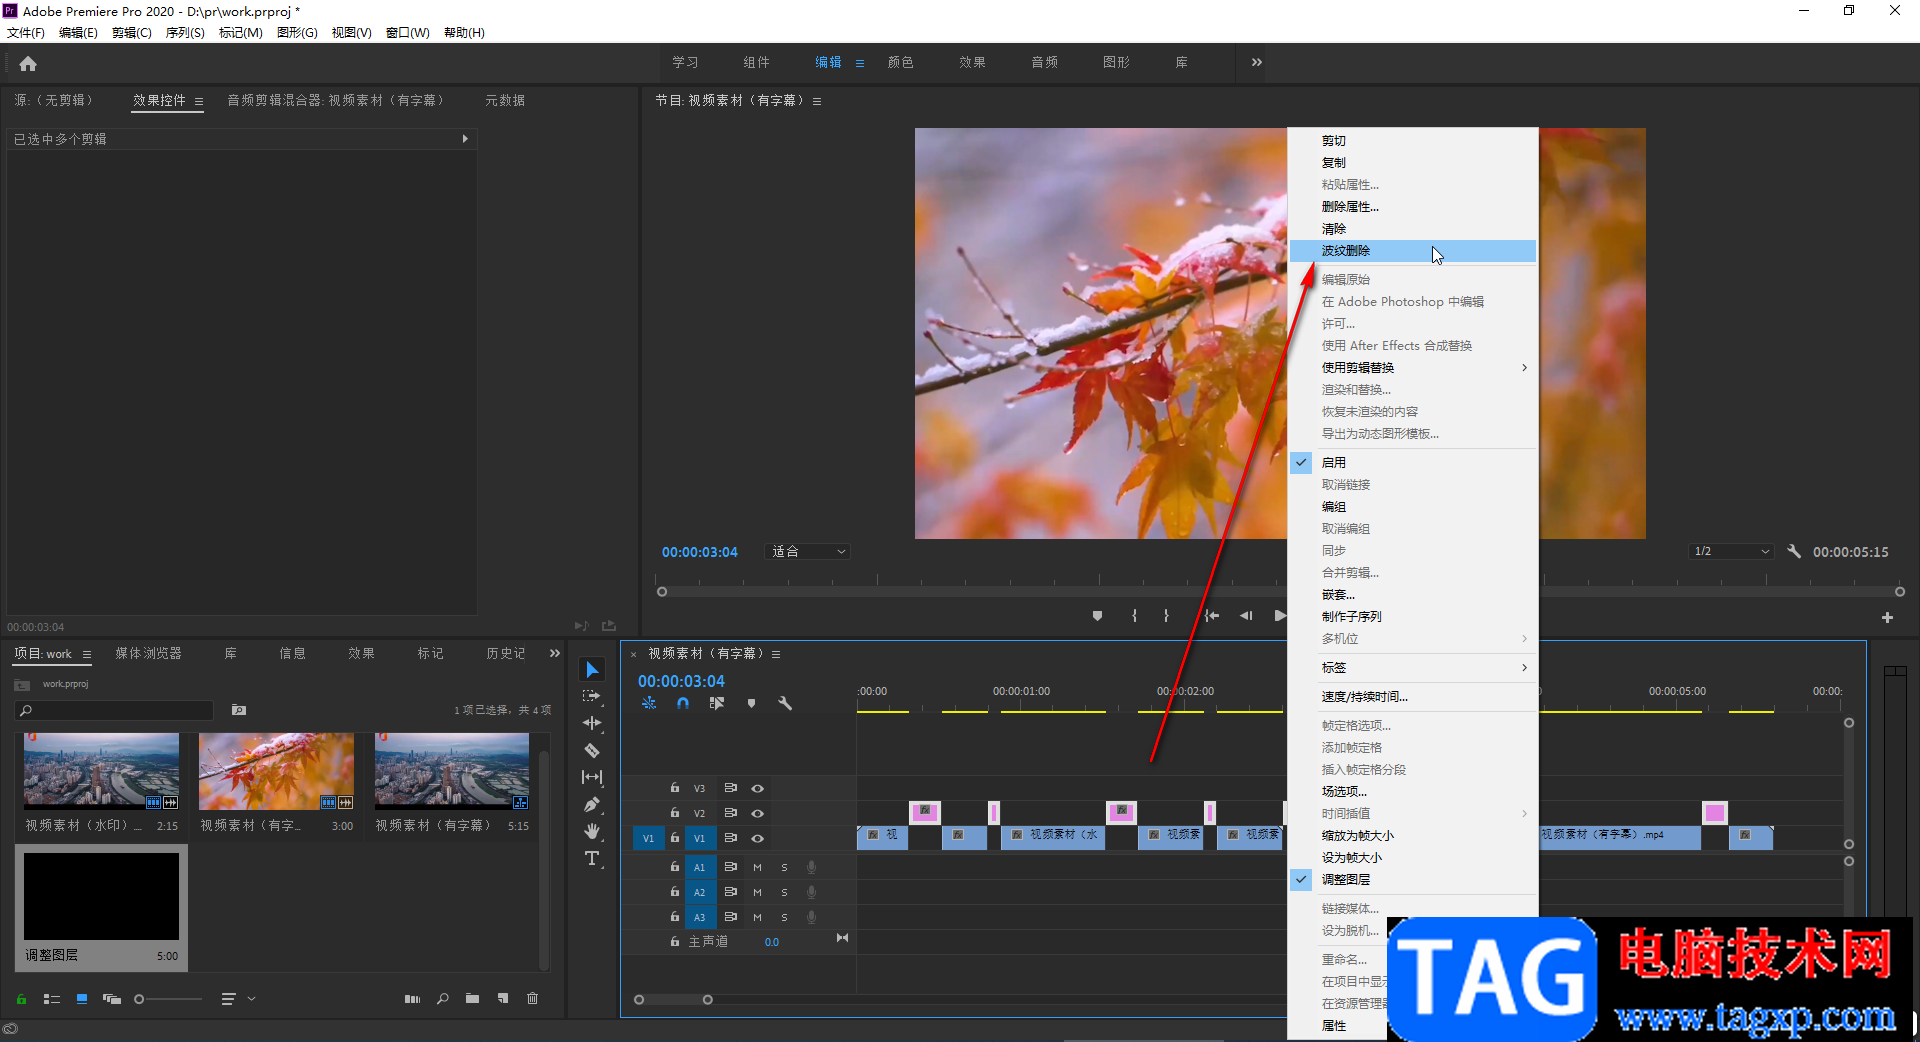Create bin from search query icon
The width and height of the screenshot is (1920, 1042).
click(239, 710)
